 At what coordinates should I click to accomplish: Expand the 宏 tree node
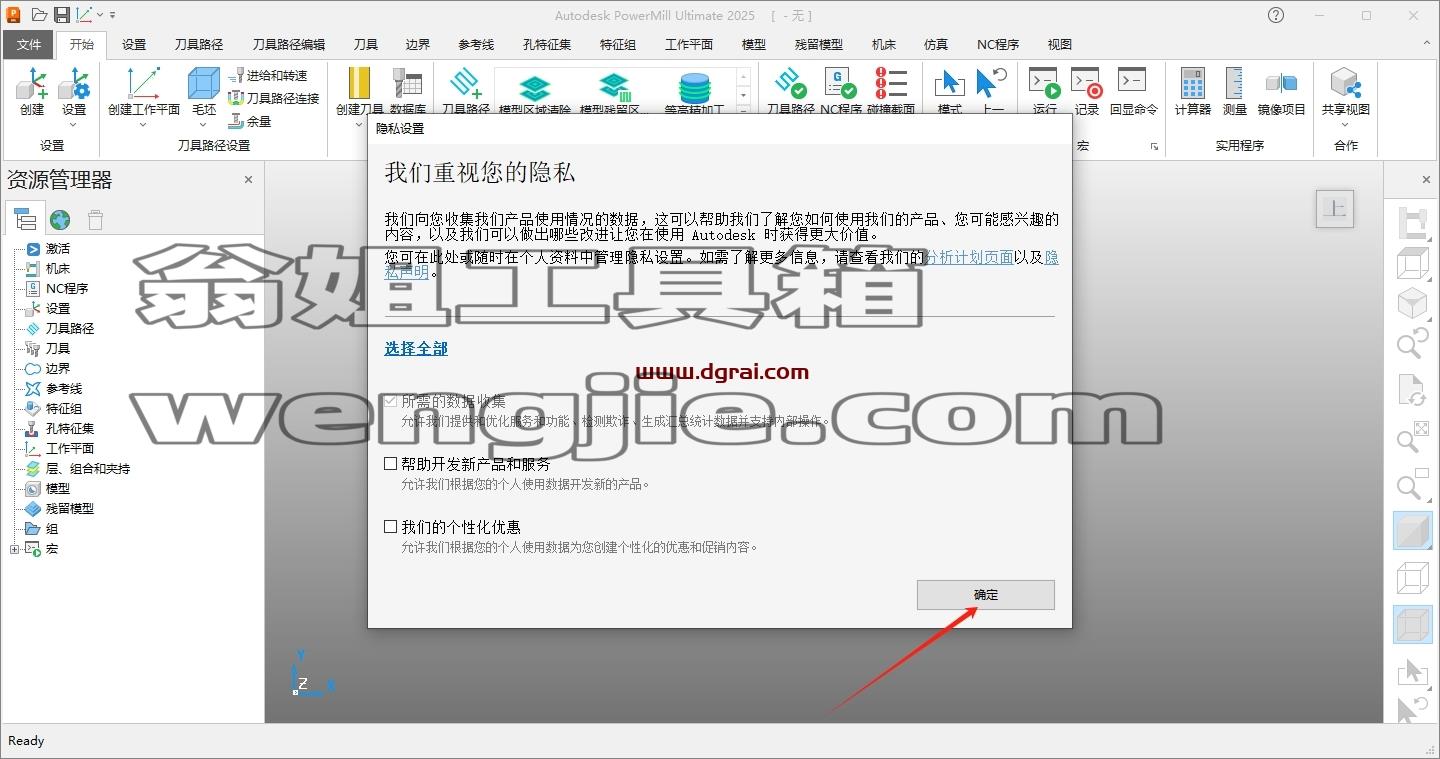click(14, 549)
